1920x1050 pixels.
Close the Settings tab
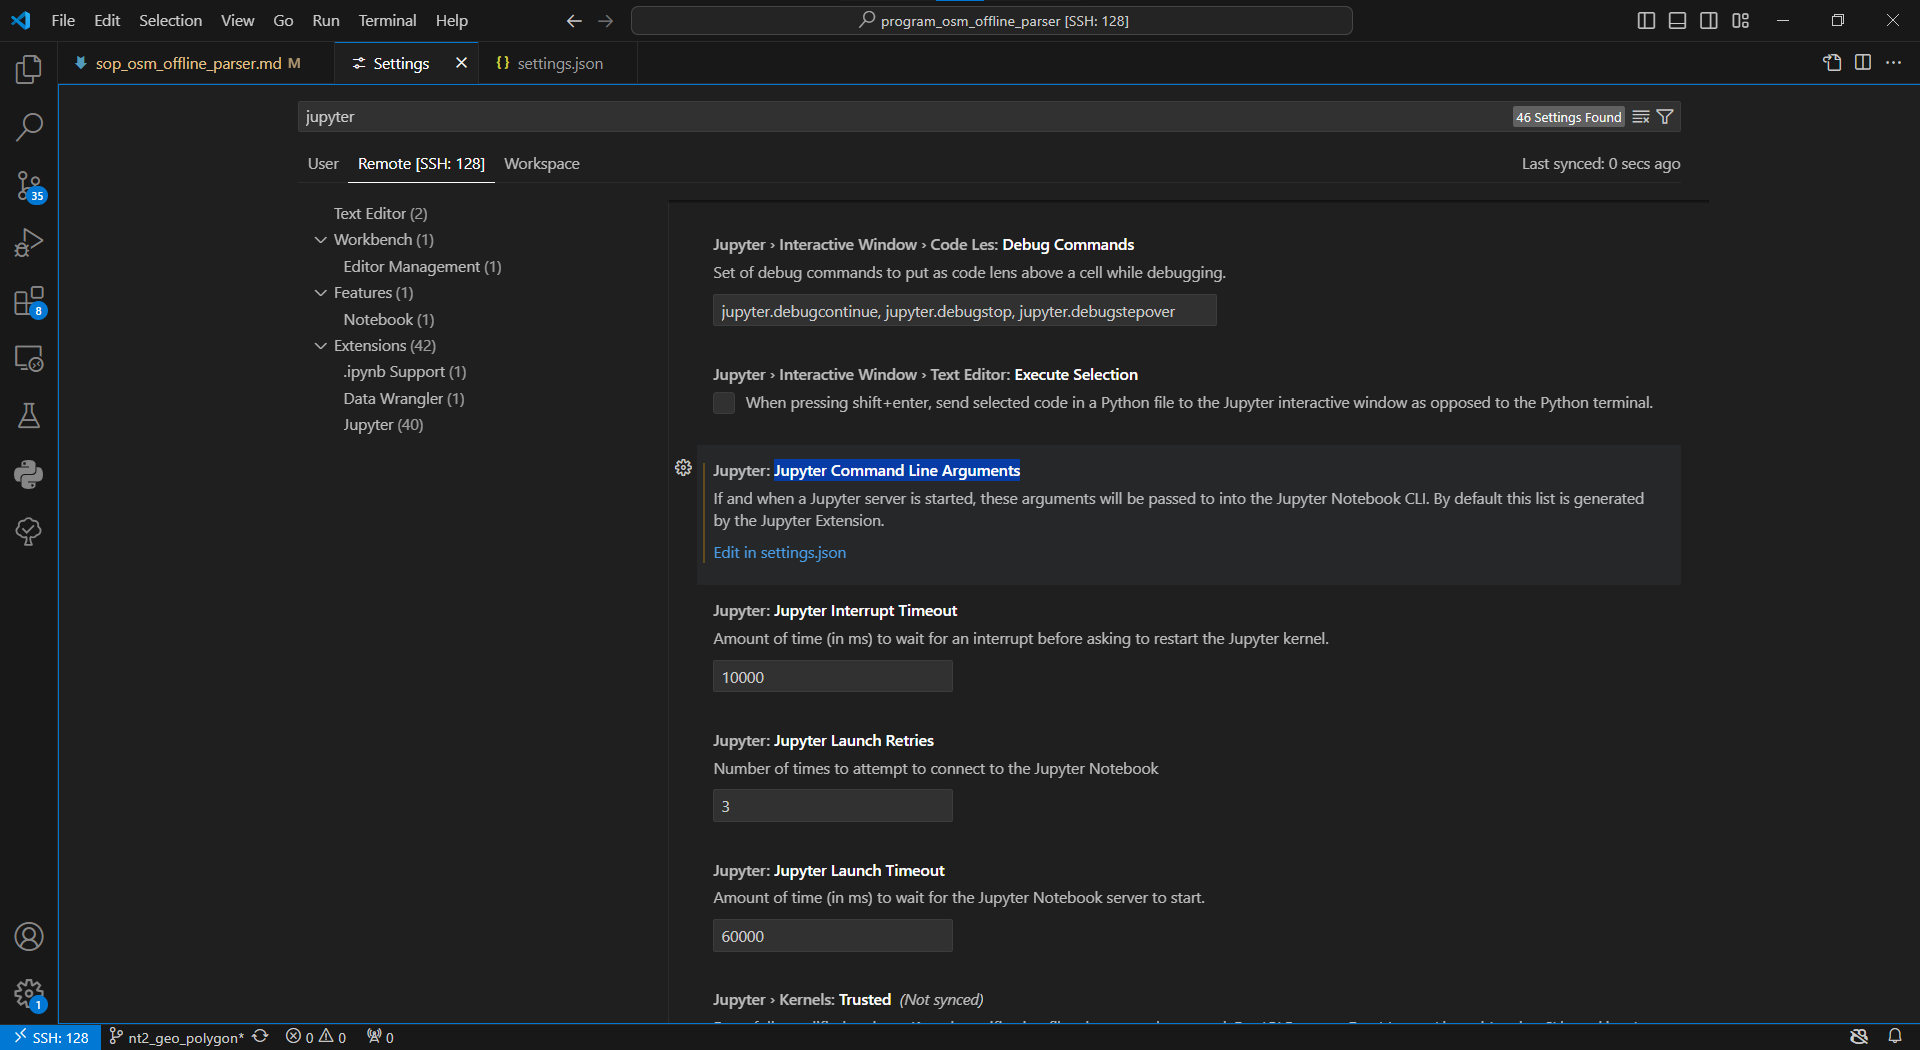pos(461,63)
